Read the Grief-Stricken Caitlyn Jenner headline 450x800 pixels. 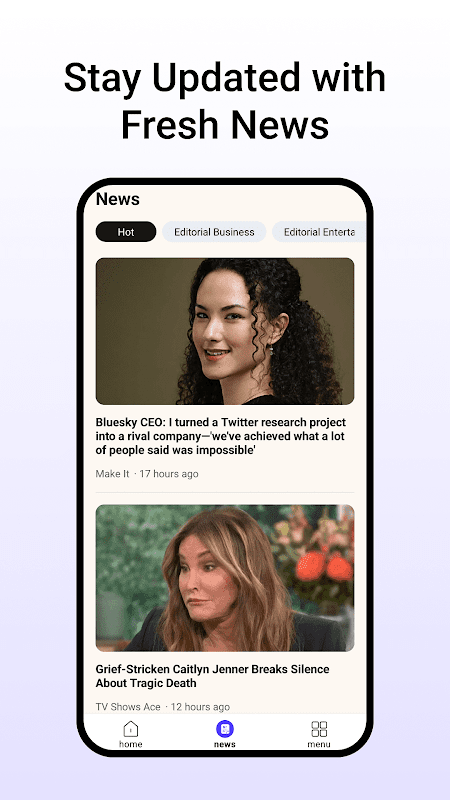pyautogui.click(x=212, y=676)
